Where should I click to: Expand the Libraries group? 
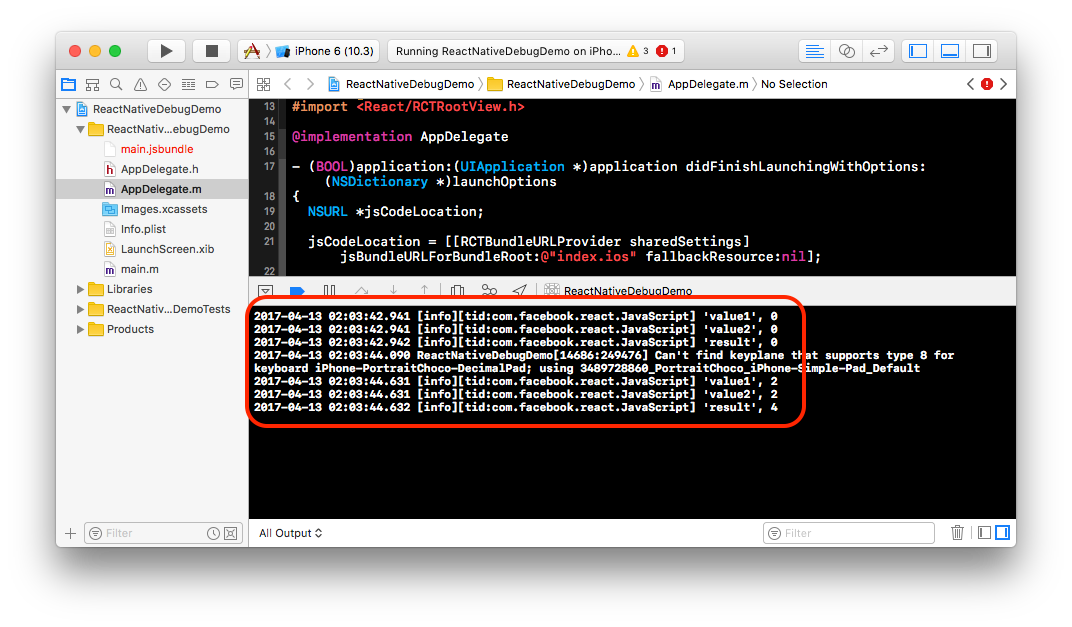[x=81, y=289]
